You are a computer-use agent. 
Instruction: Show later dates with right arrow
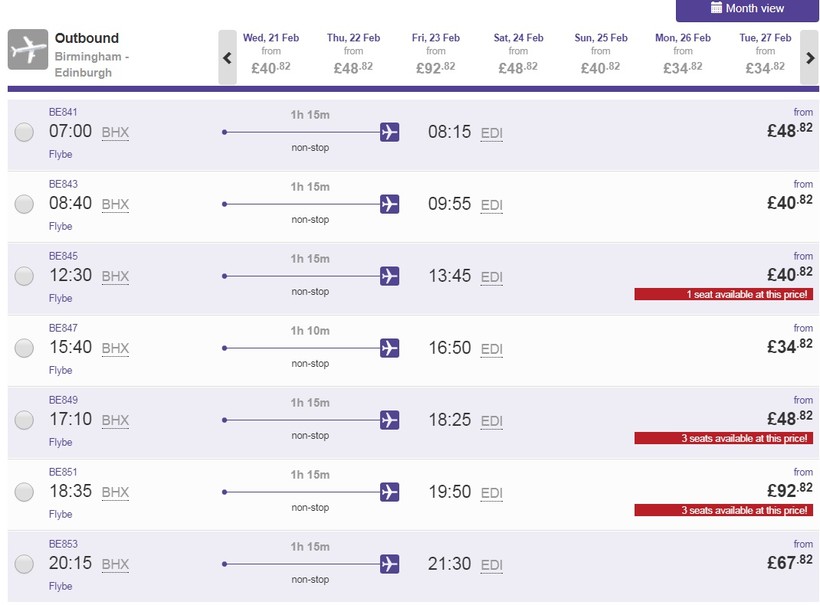809,58
